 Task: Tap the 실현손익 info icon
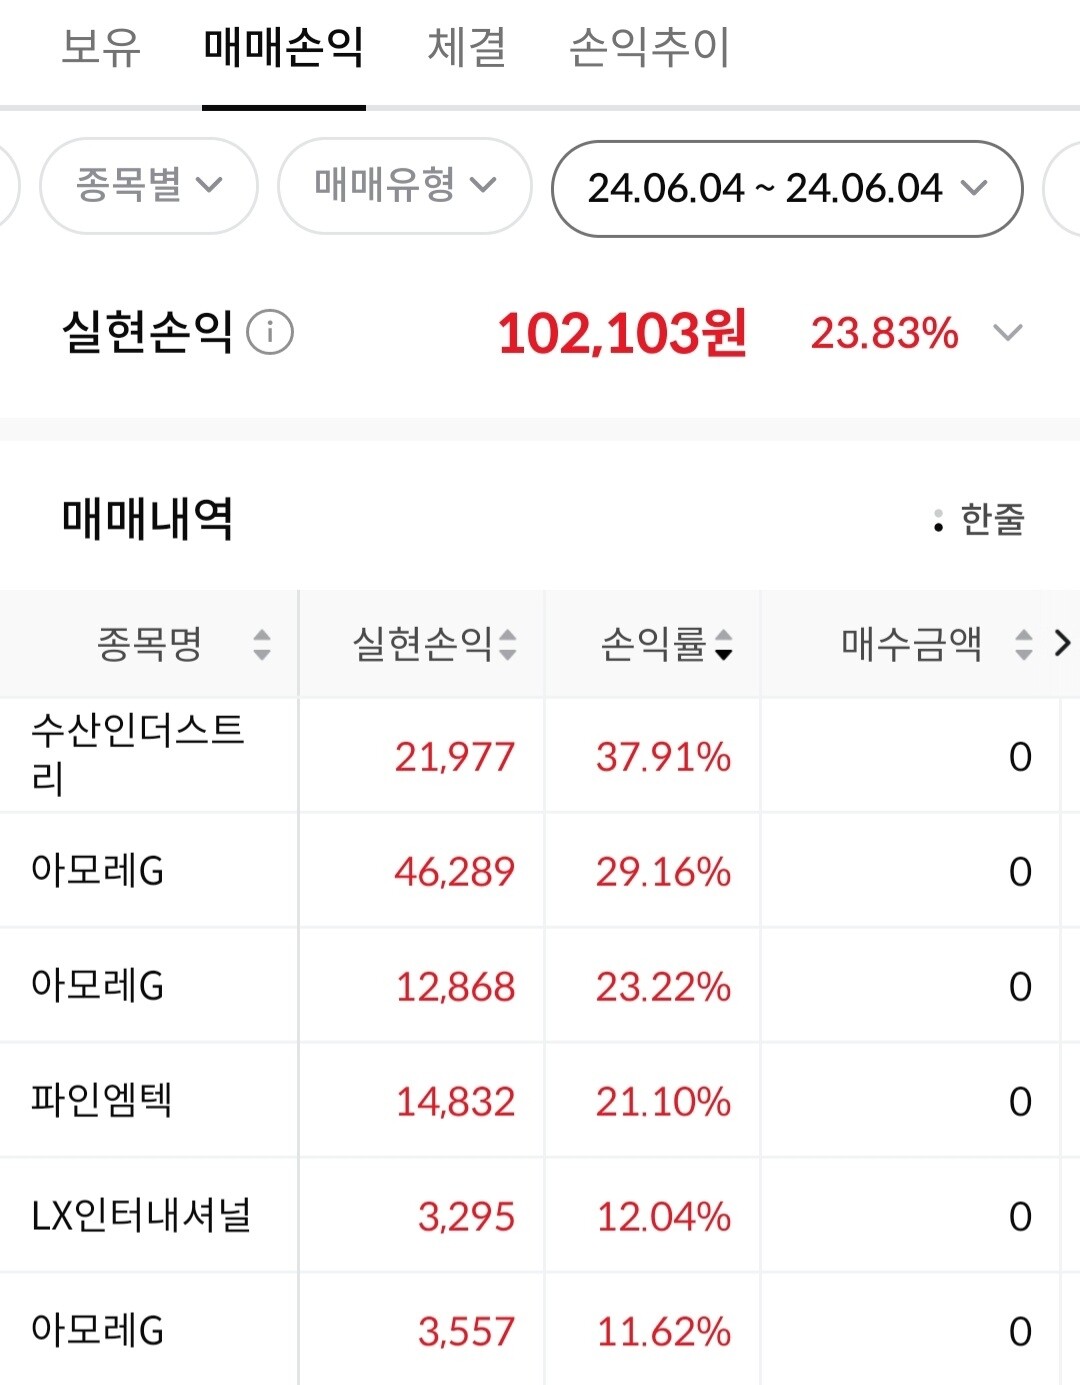270,333
